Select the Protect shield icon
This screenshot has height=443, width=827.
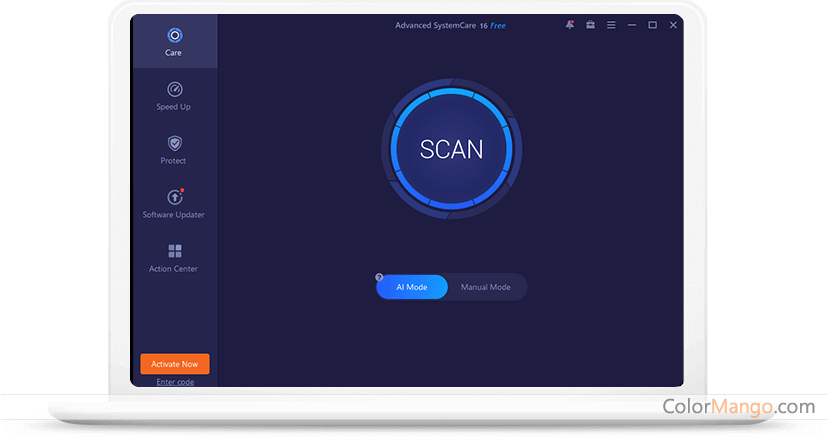pyautogui.click(x=174, y=143)
